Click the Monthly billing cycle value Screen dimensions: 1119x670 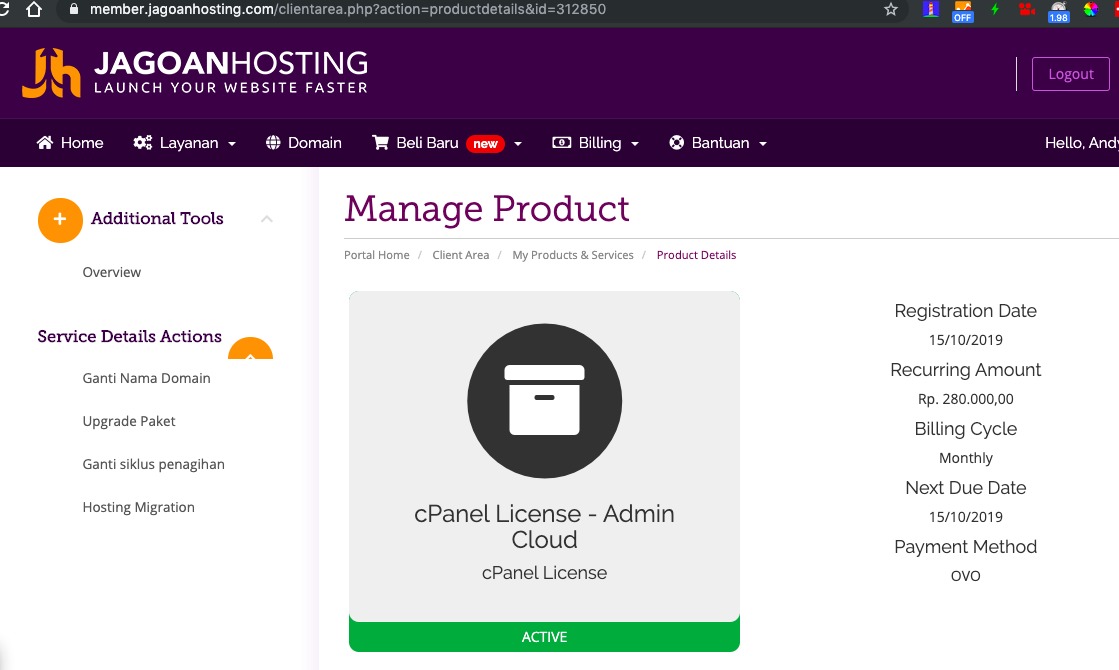966,458
